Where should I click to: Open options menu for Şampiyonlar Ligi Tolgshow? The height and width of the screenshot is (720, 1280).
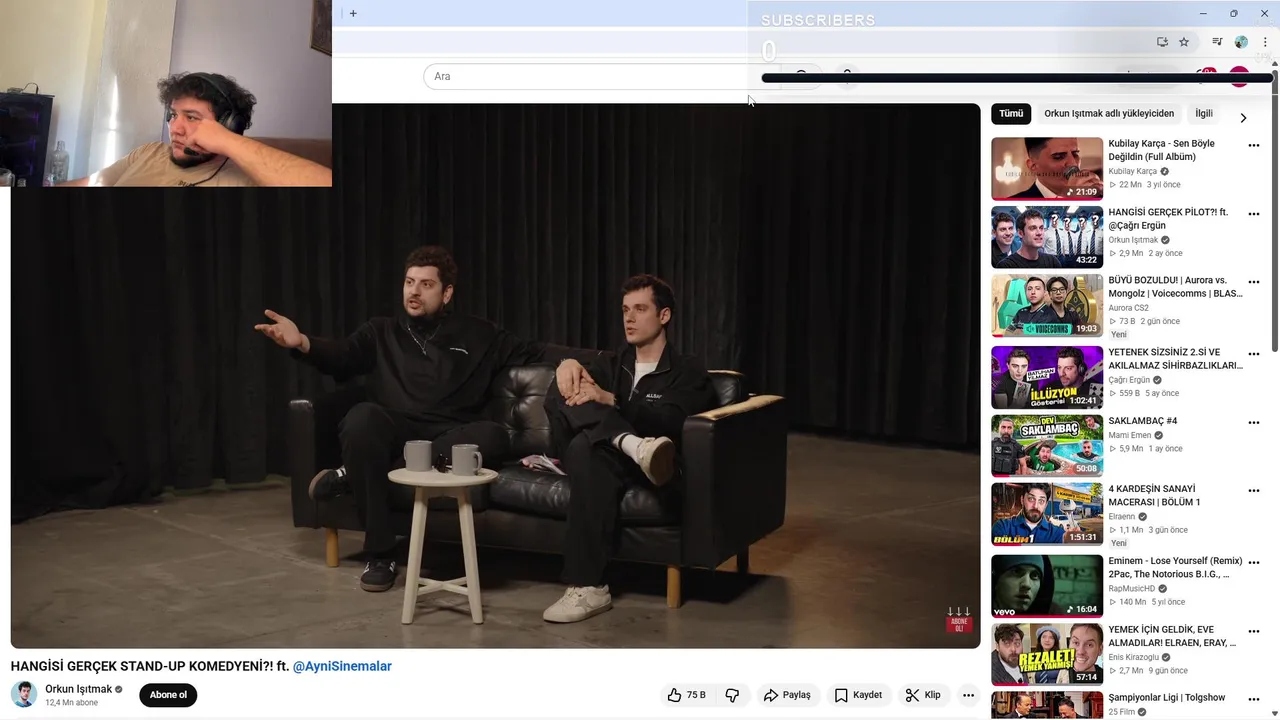tap(1254, 699)
